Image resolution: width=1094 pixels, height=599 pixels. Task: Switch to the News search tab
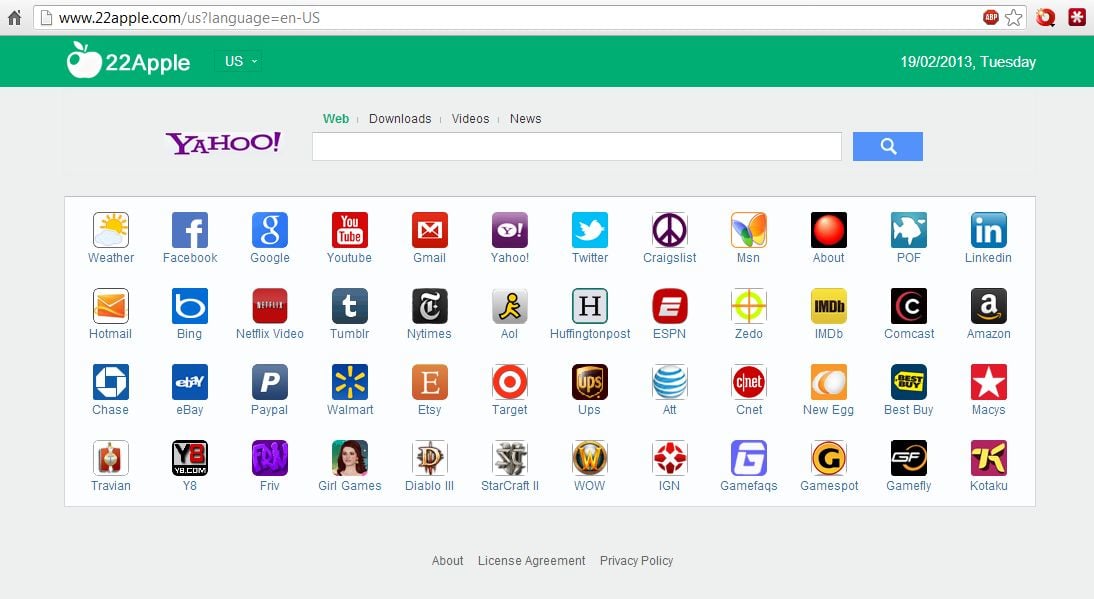click(x=525, y=119)
